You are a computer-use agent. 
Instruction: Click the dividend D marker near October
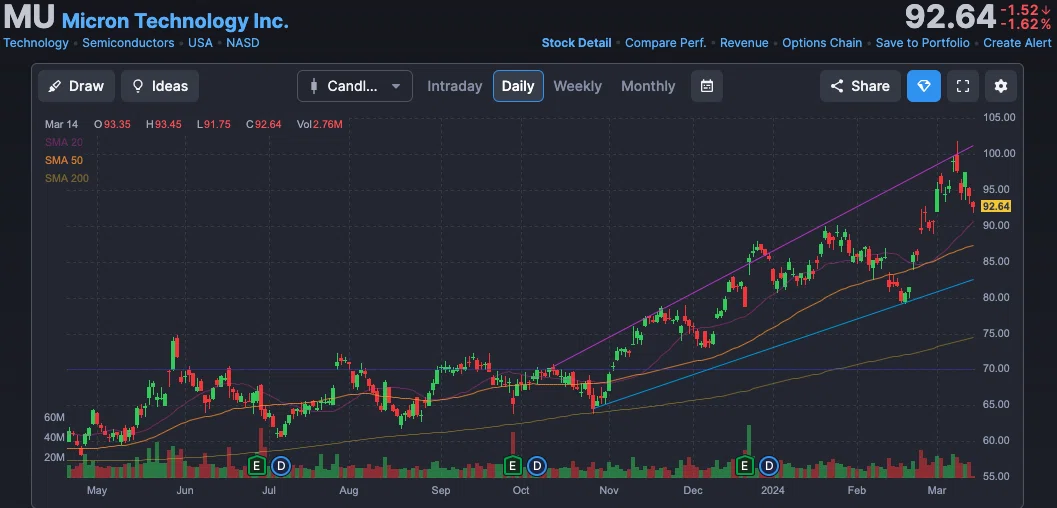[537, 465]
